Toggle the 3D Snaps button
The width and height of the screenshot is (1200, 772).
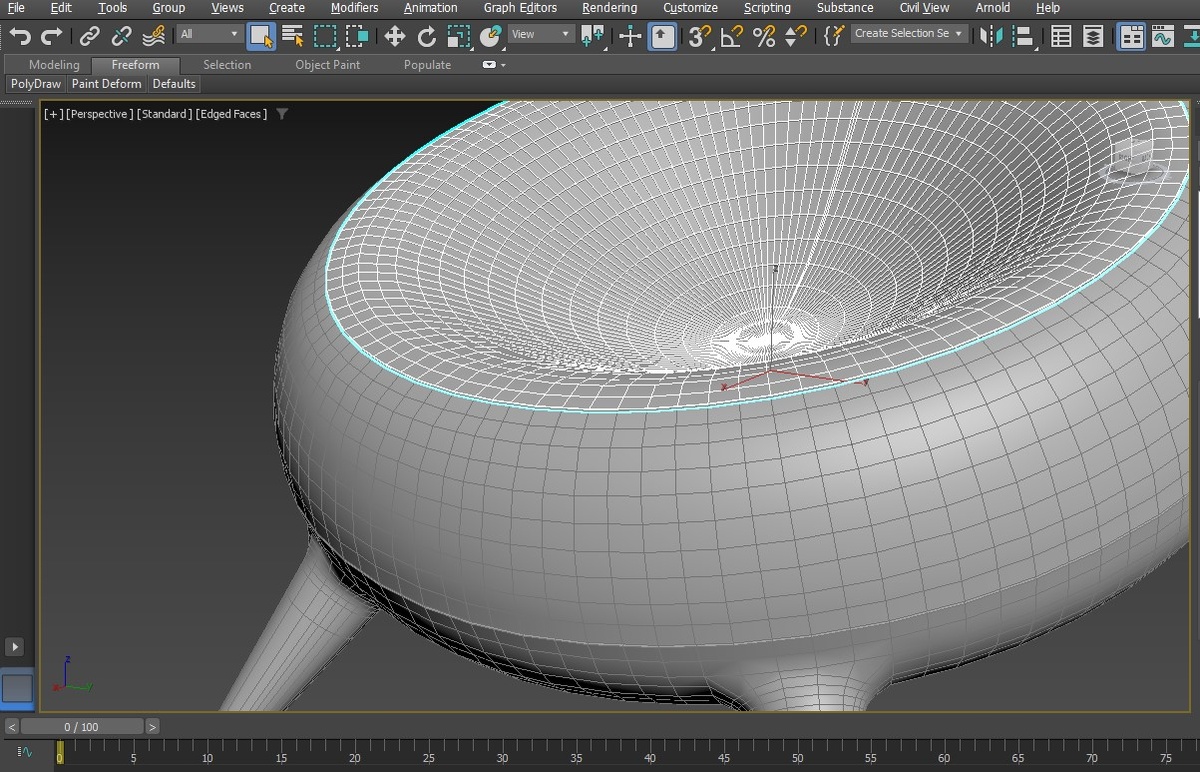699,37
